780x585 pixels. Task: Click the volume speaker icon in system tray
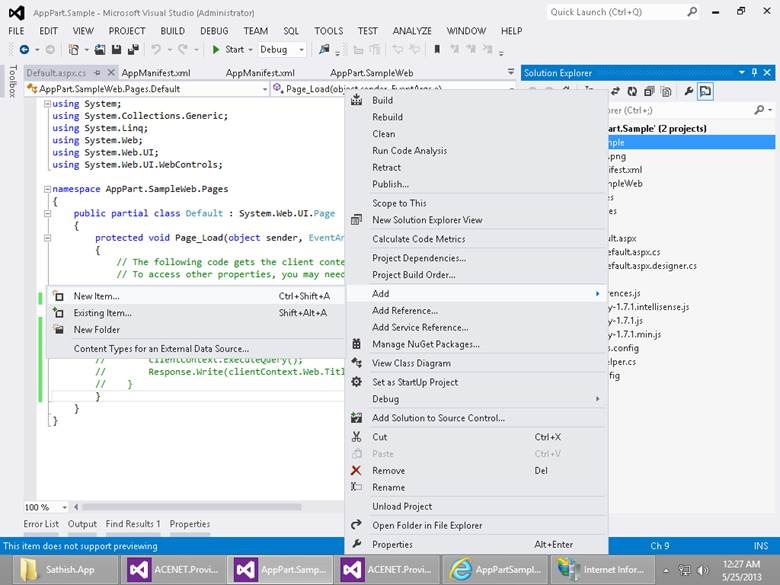(x=703, y=570)
